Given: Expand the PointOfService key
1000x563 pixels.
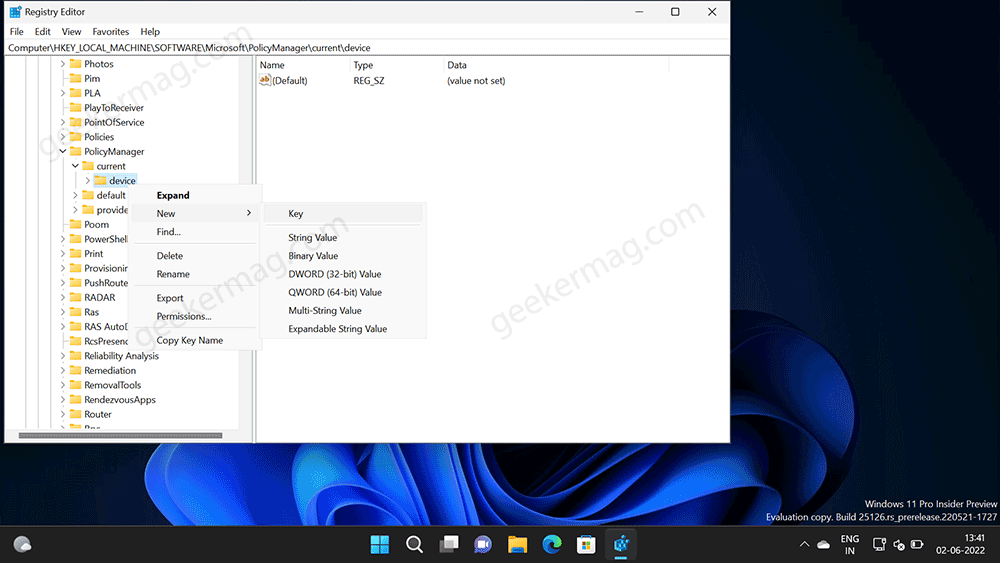Looking at the screenshot, I should pos(62,122).
